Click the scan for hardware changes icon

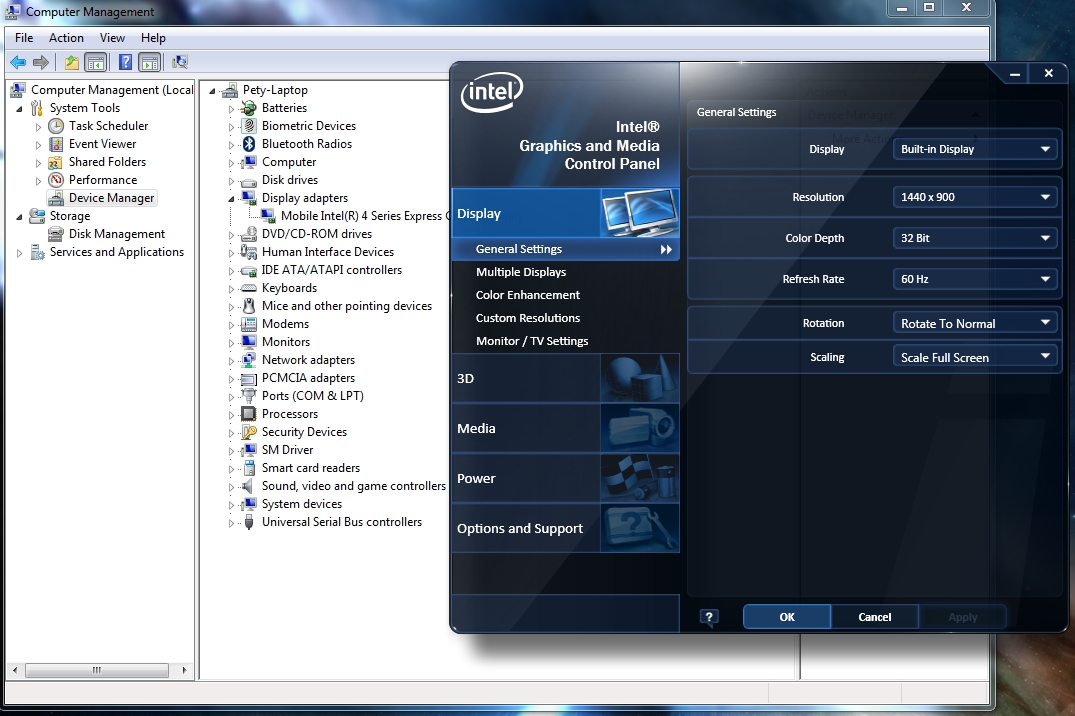click(180, 62)
